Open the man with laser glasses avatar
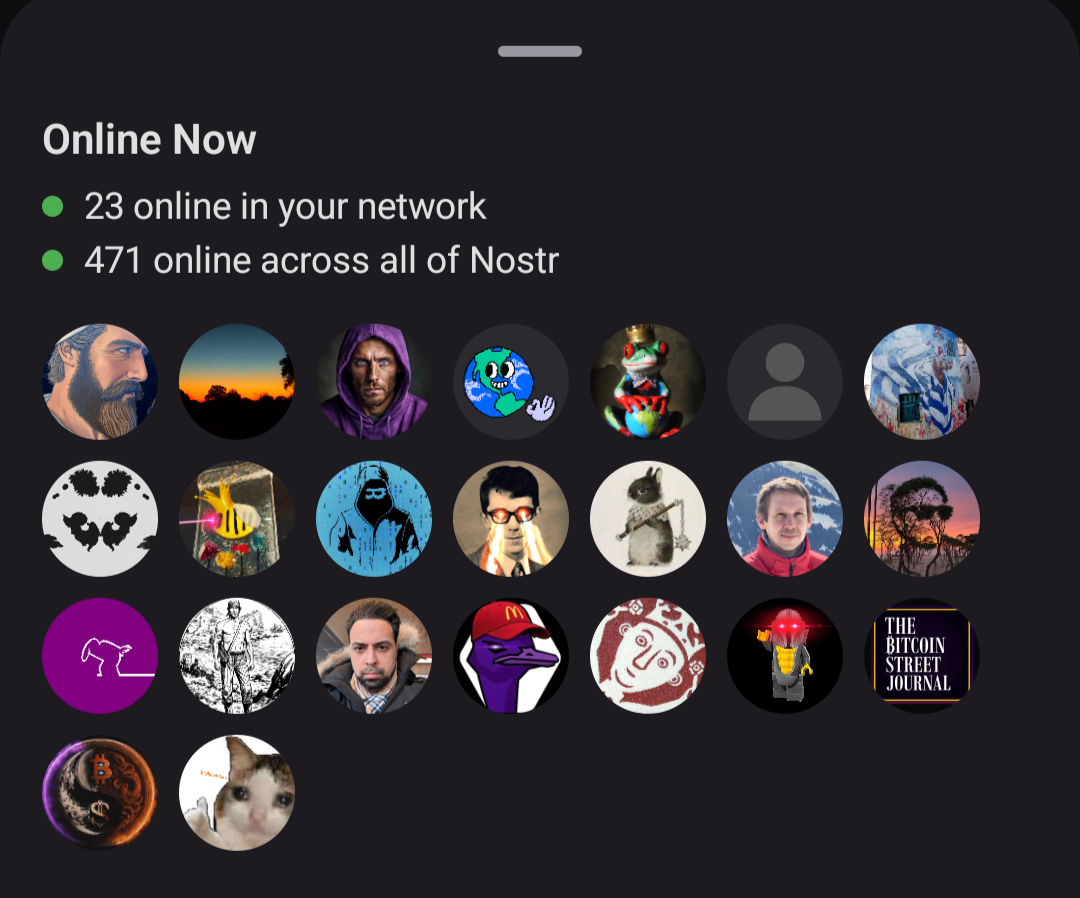The image size is (1080, 898). click(511, 519)
